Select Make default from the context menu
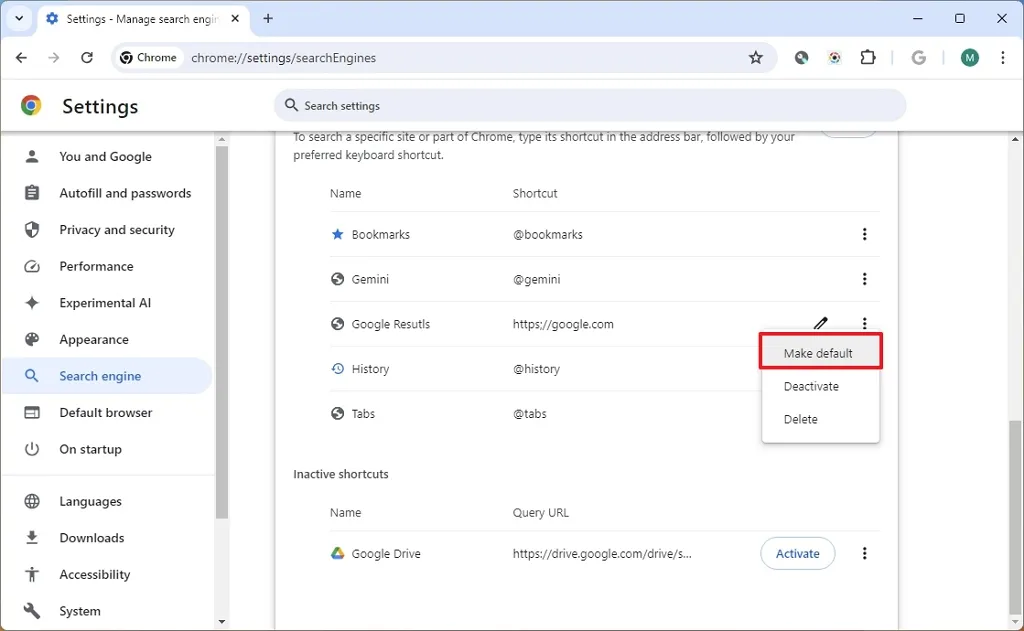Viewport: 1024px width, 631px height. 820,352
